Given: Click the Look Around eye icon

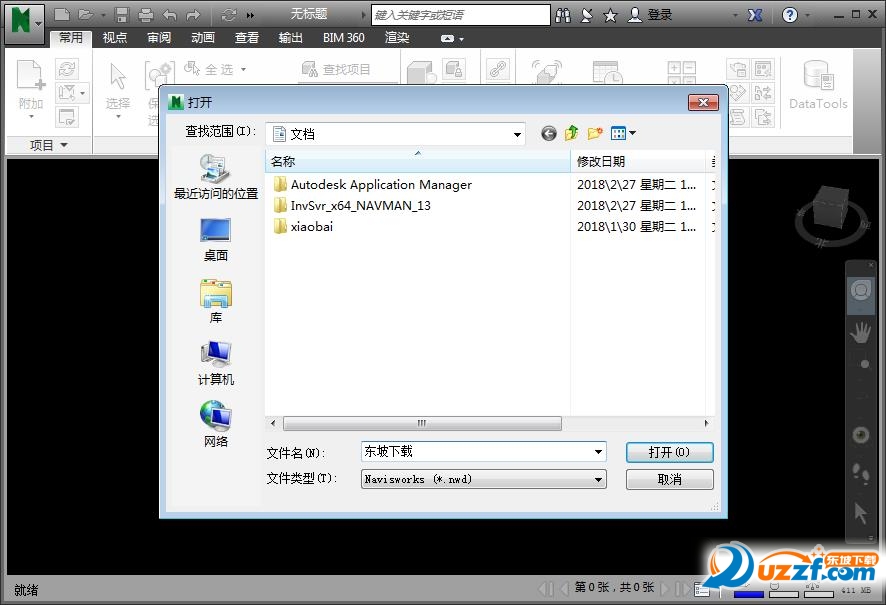Looking at the screenshot, I should pos(861,434).
